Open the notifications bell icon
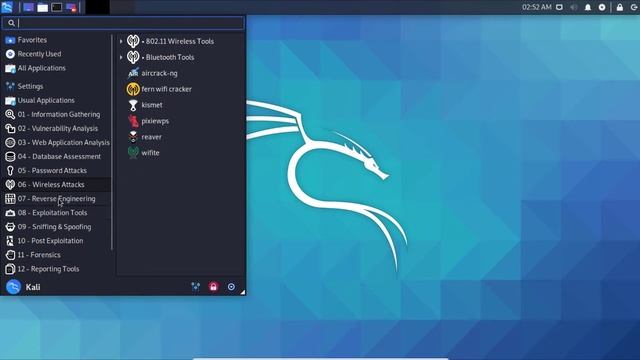 coord(588,7)
